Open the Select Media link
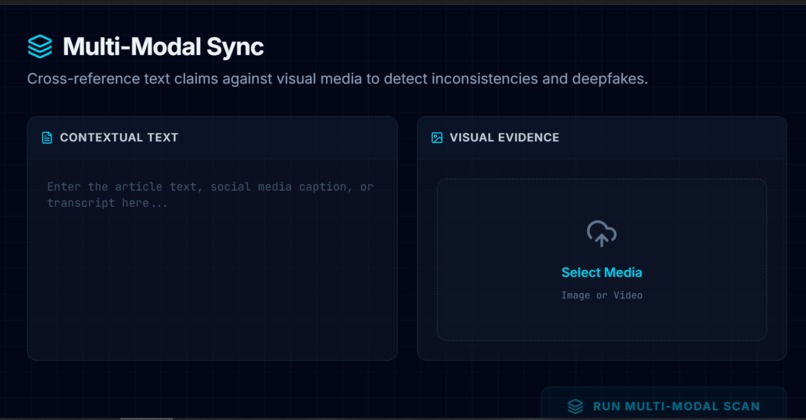This screenshot has width=806, height=420. pos(601,272)
